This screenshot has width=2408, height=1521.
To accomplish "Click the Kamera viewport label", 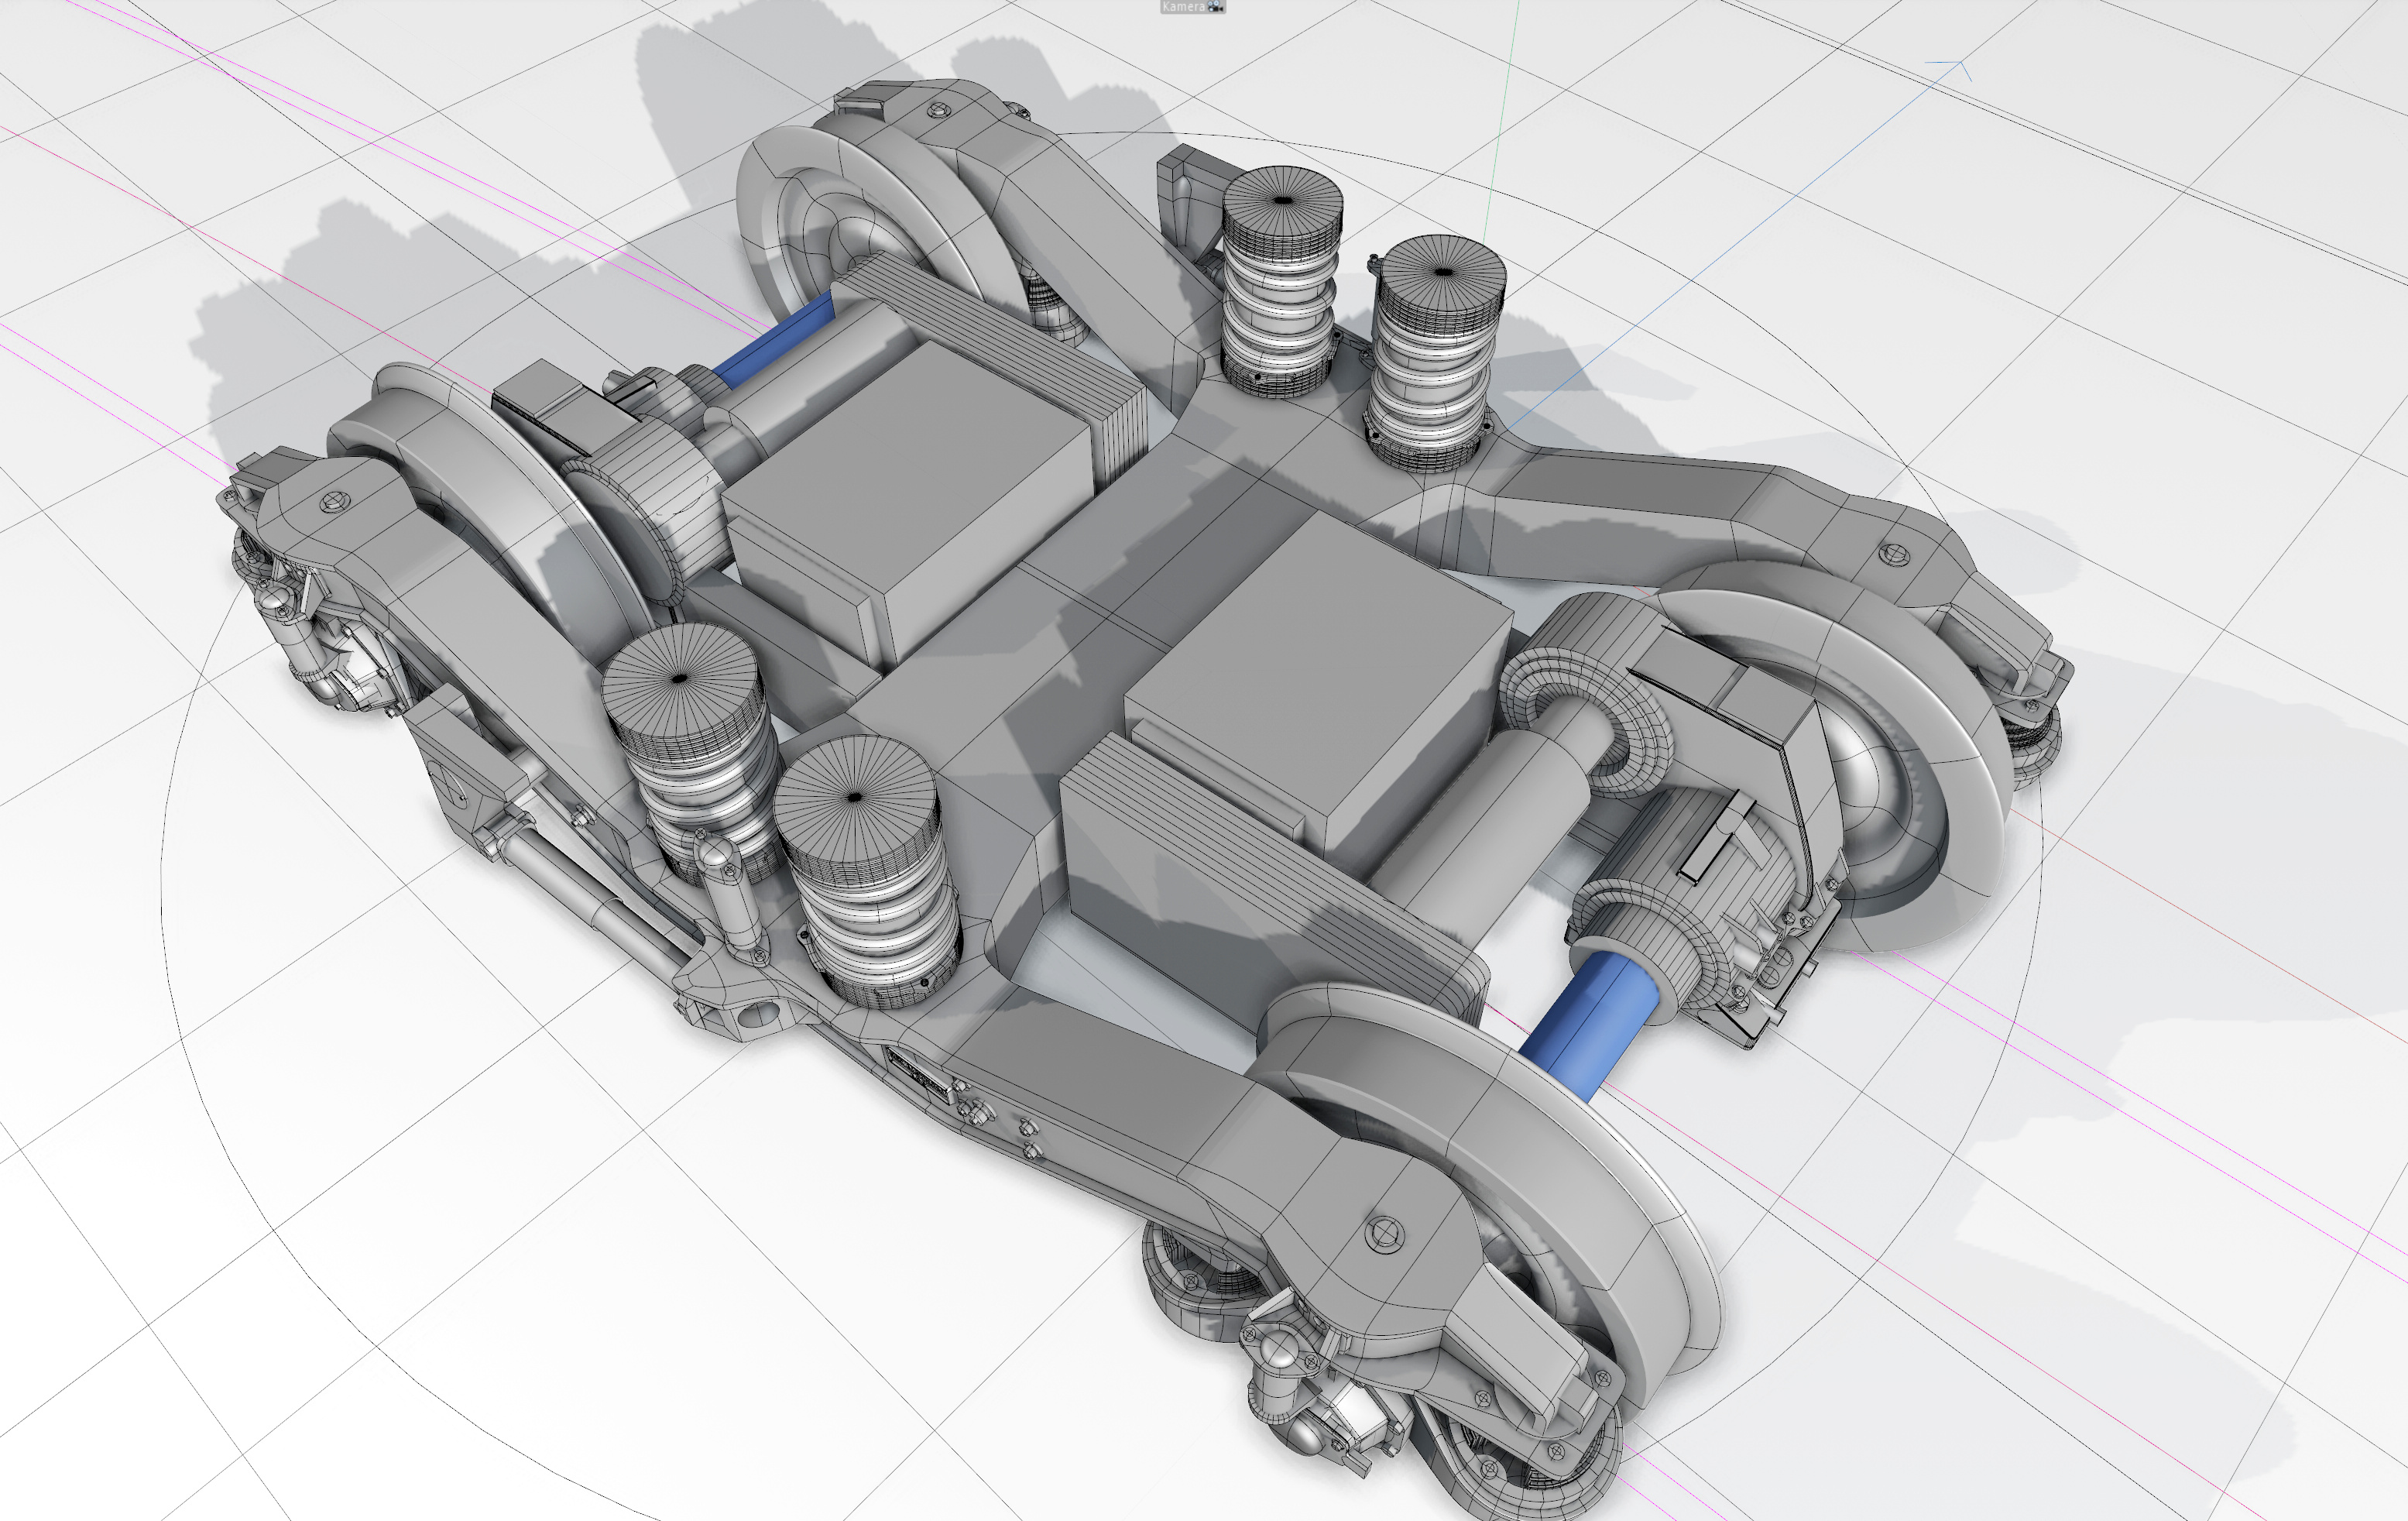I will (x=1183, y=6).
